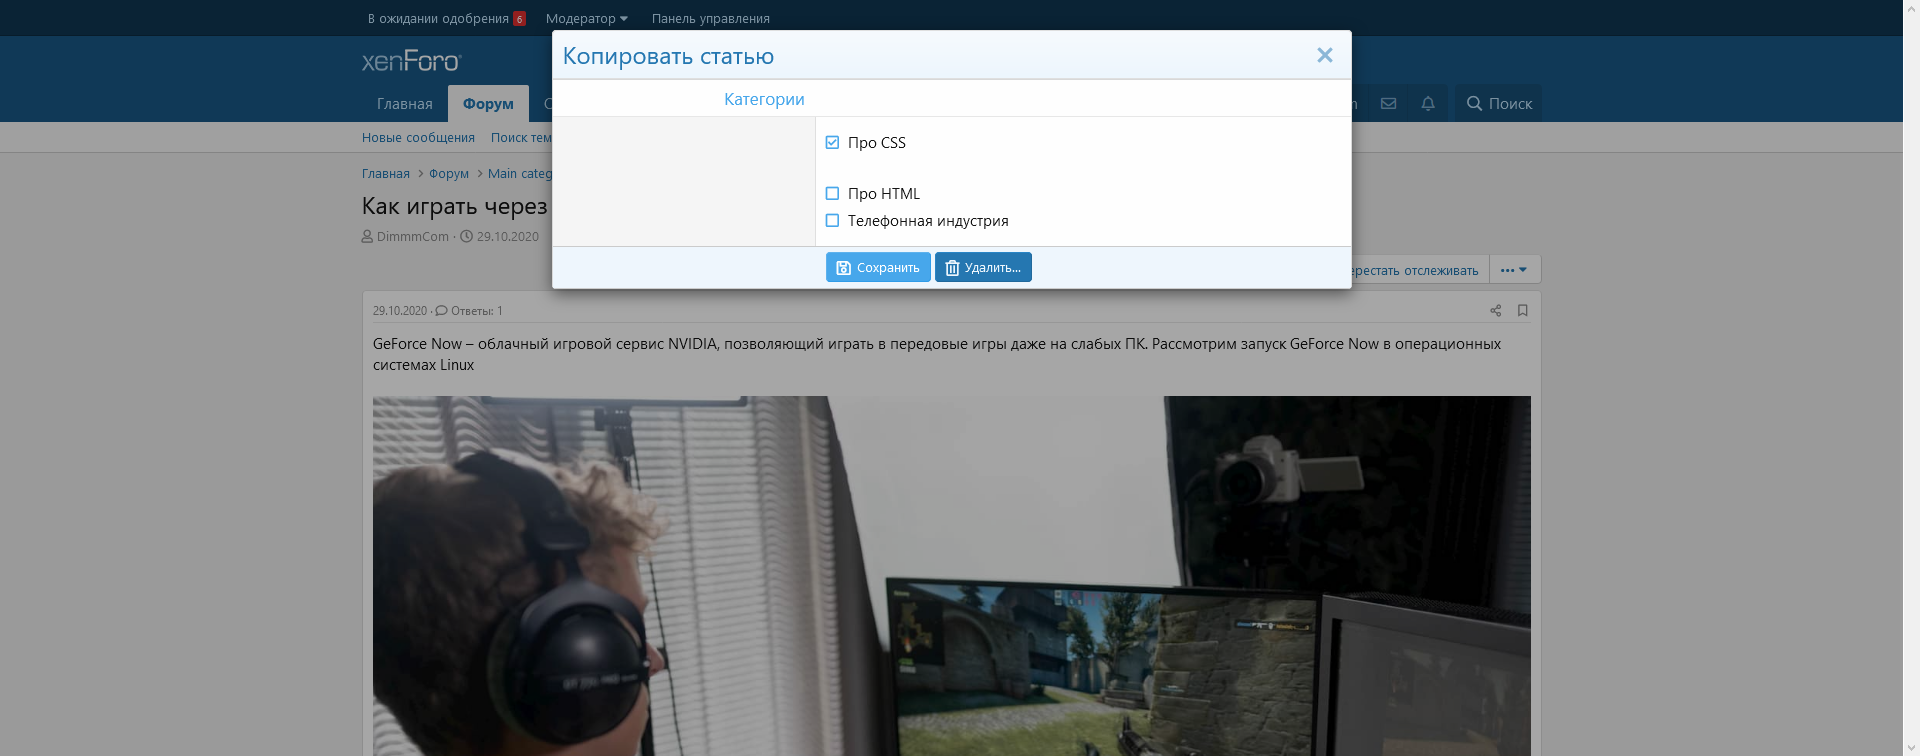Open Панель управления link

pyautogui.click(x=711, y=18)
